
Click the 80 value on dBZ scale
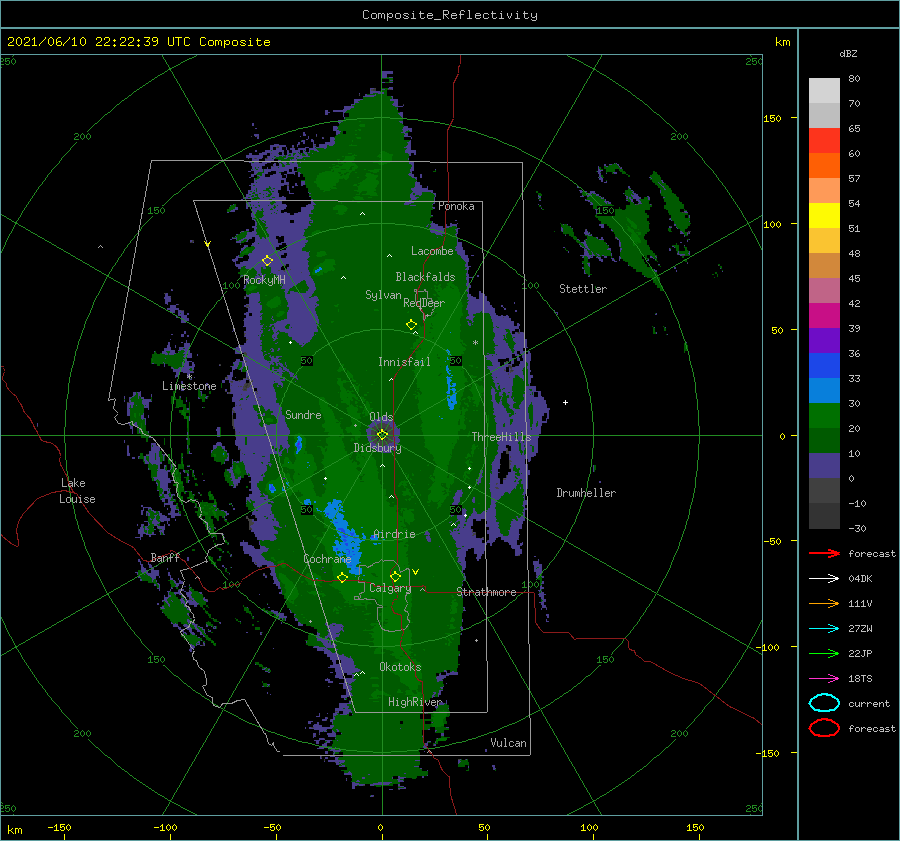pos(854,79)
